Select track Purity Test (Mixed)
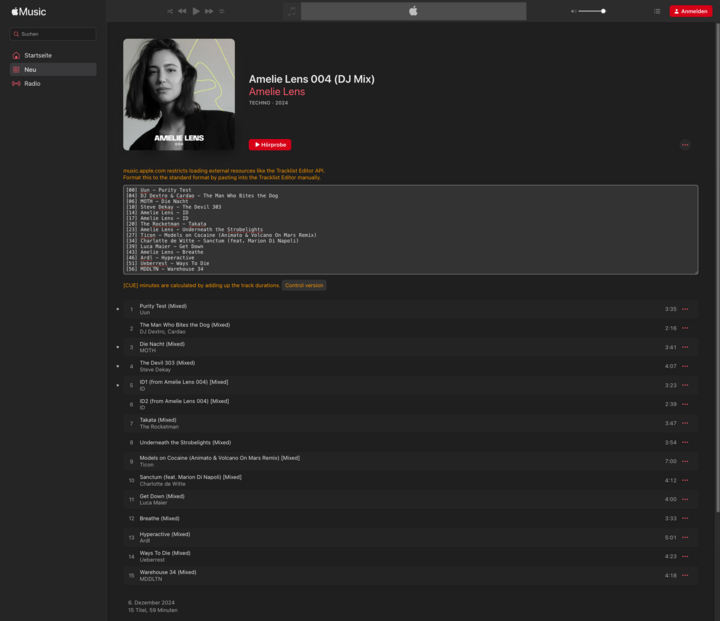Viewport: 720px width, 621px height. [411, 309]
